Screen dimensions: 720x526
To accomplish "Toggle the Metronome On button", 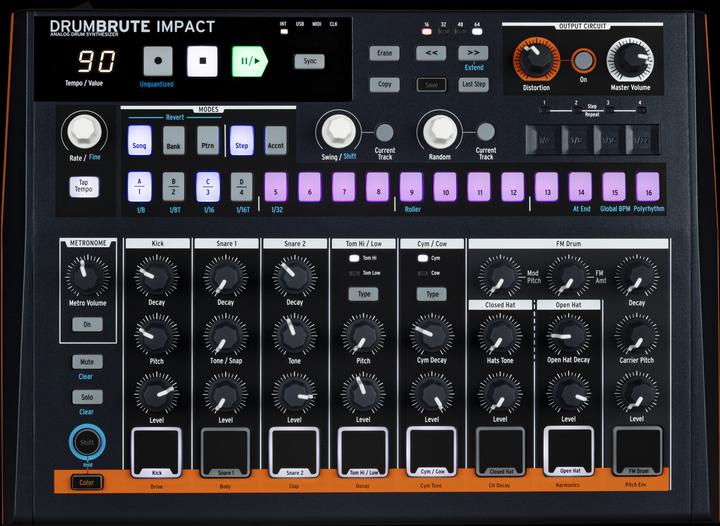I will pos(87,325).
